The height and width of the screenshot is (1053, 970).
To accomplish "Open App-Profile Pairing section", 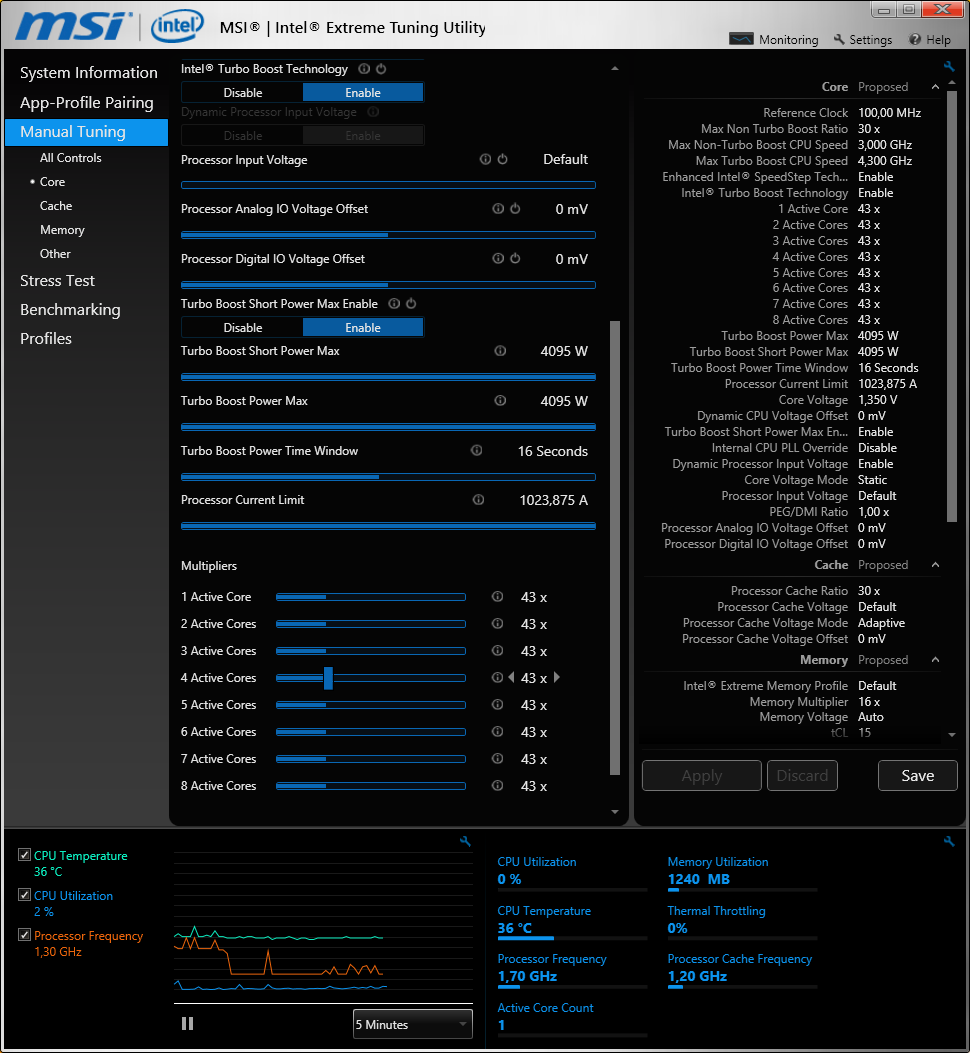I will [x=87, y=103].
